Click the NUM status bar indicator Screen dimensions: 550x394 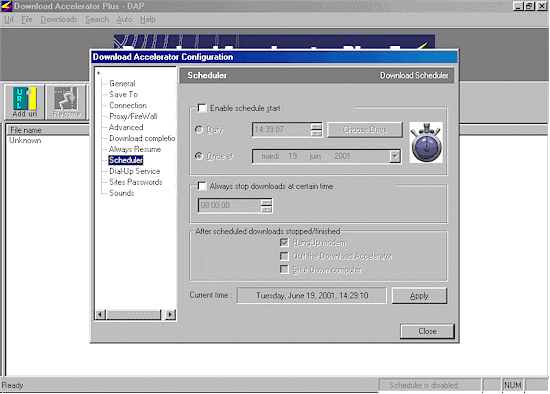(512, 385)
